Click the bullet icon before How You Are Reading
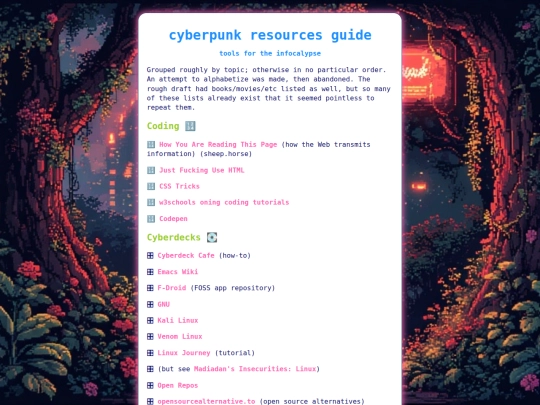The image size is (540, 405). pyautogui.click(x=151, y=145)
